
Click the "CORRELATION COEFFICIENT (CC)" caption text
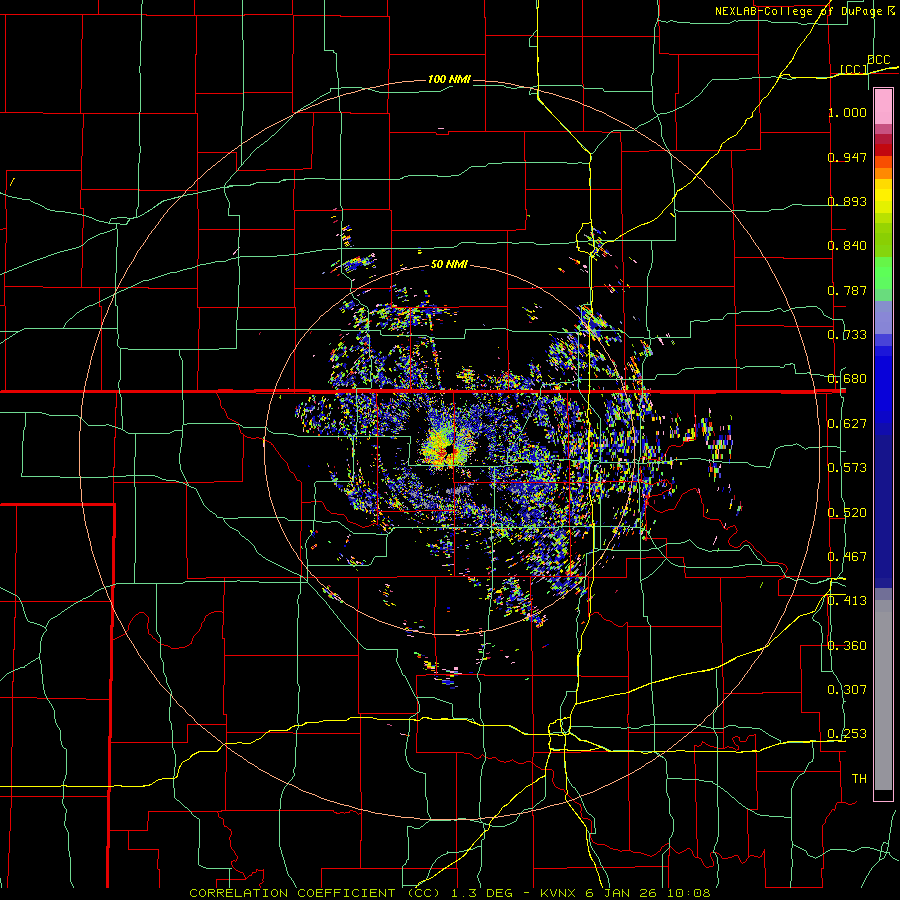[x=315, y=893]
